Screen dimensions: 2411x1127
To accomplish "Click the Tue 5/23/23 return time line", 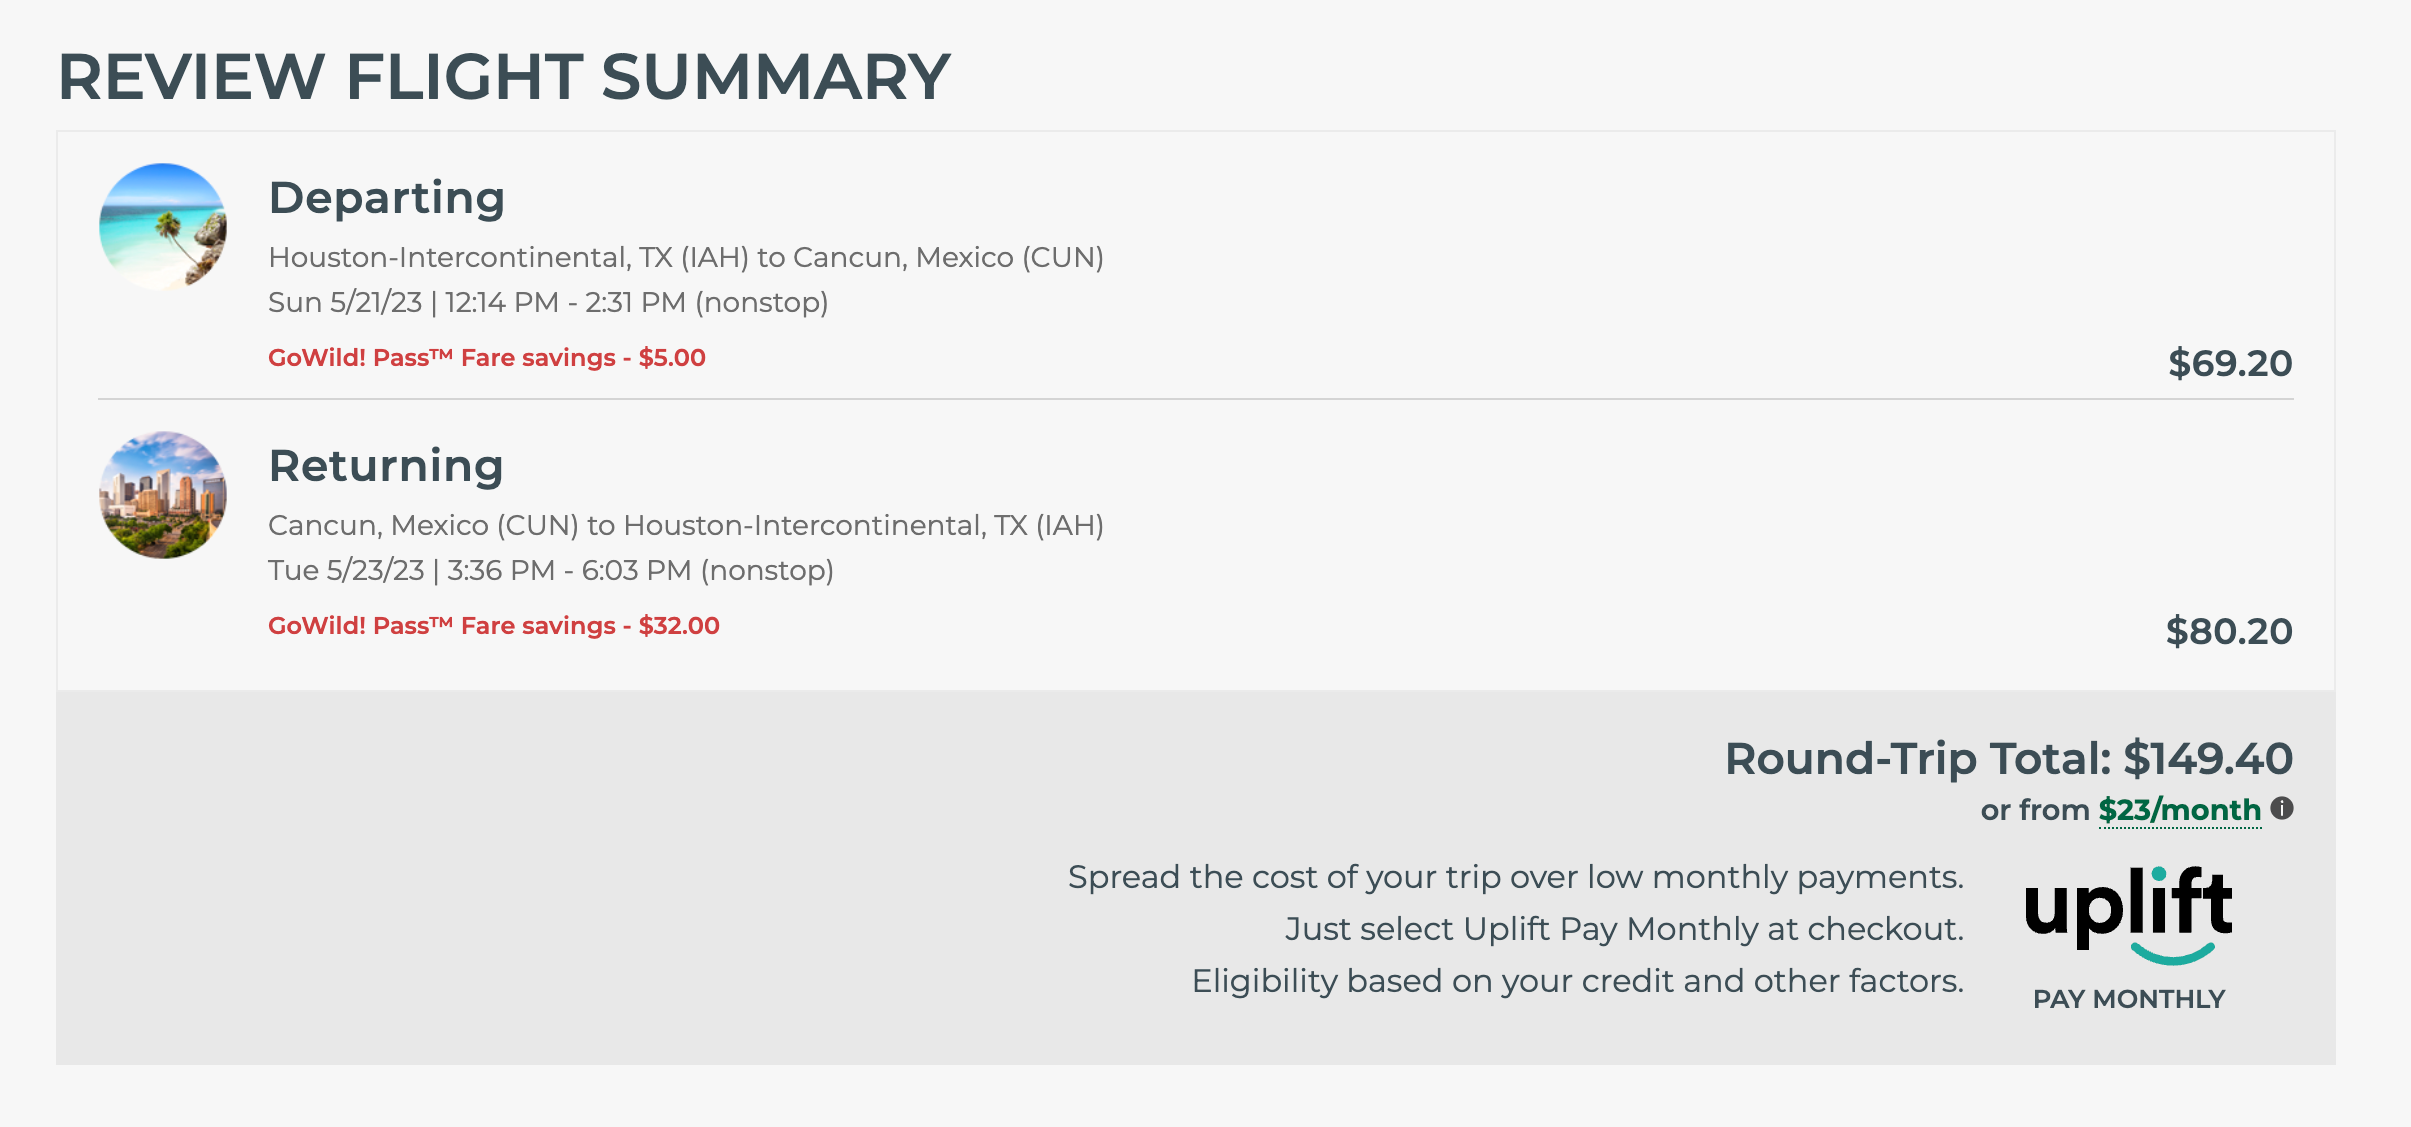I will (x=551, y=570).
